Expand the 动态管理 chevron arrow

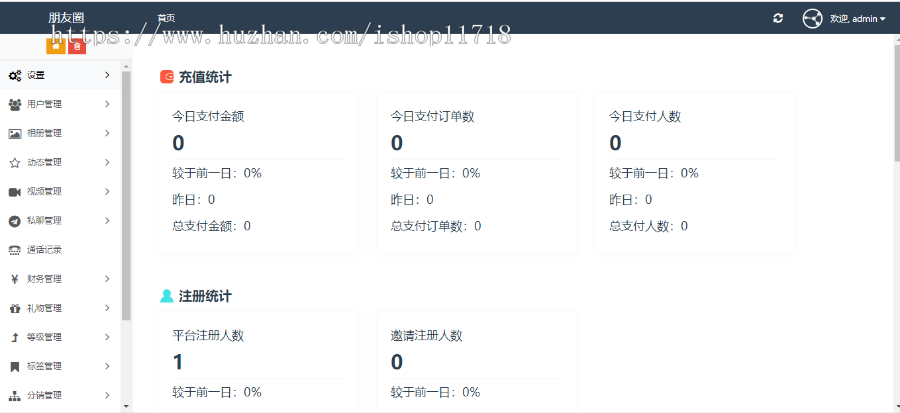pos(107,163)
